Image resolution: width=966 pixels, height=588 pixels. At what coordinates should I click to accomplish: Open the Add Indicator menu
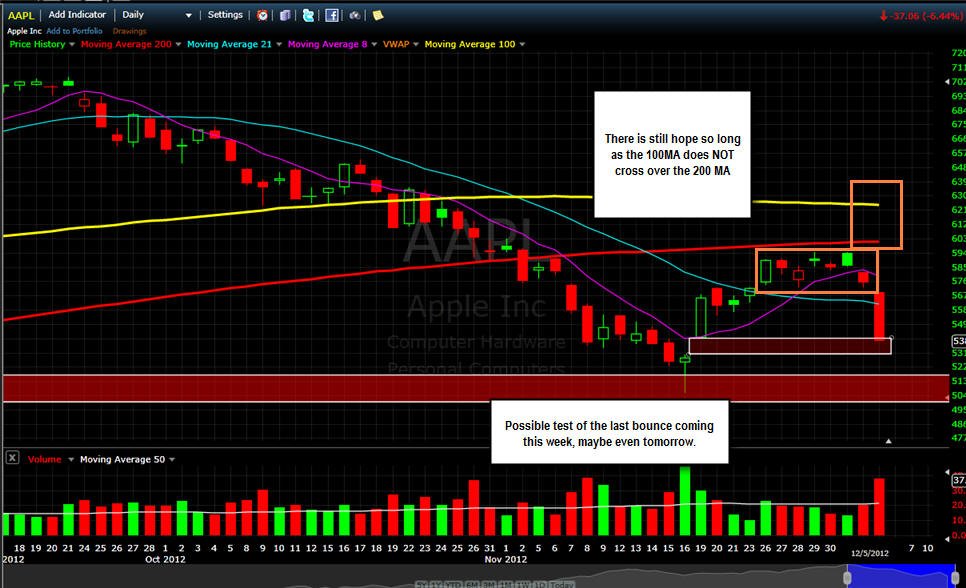(x=77, y=15)
